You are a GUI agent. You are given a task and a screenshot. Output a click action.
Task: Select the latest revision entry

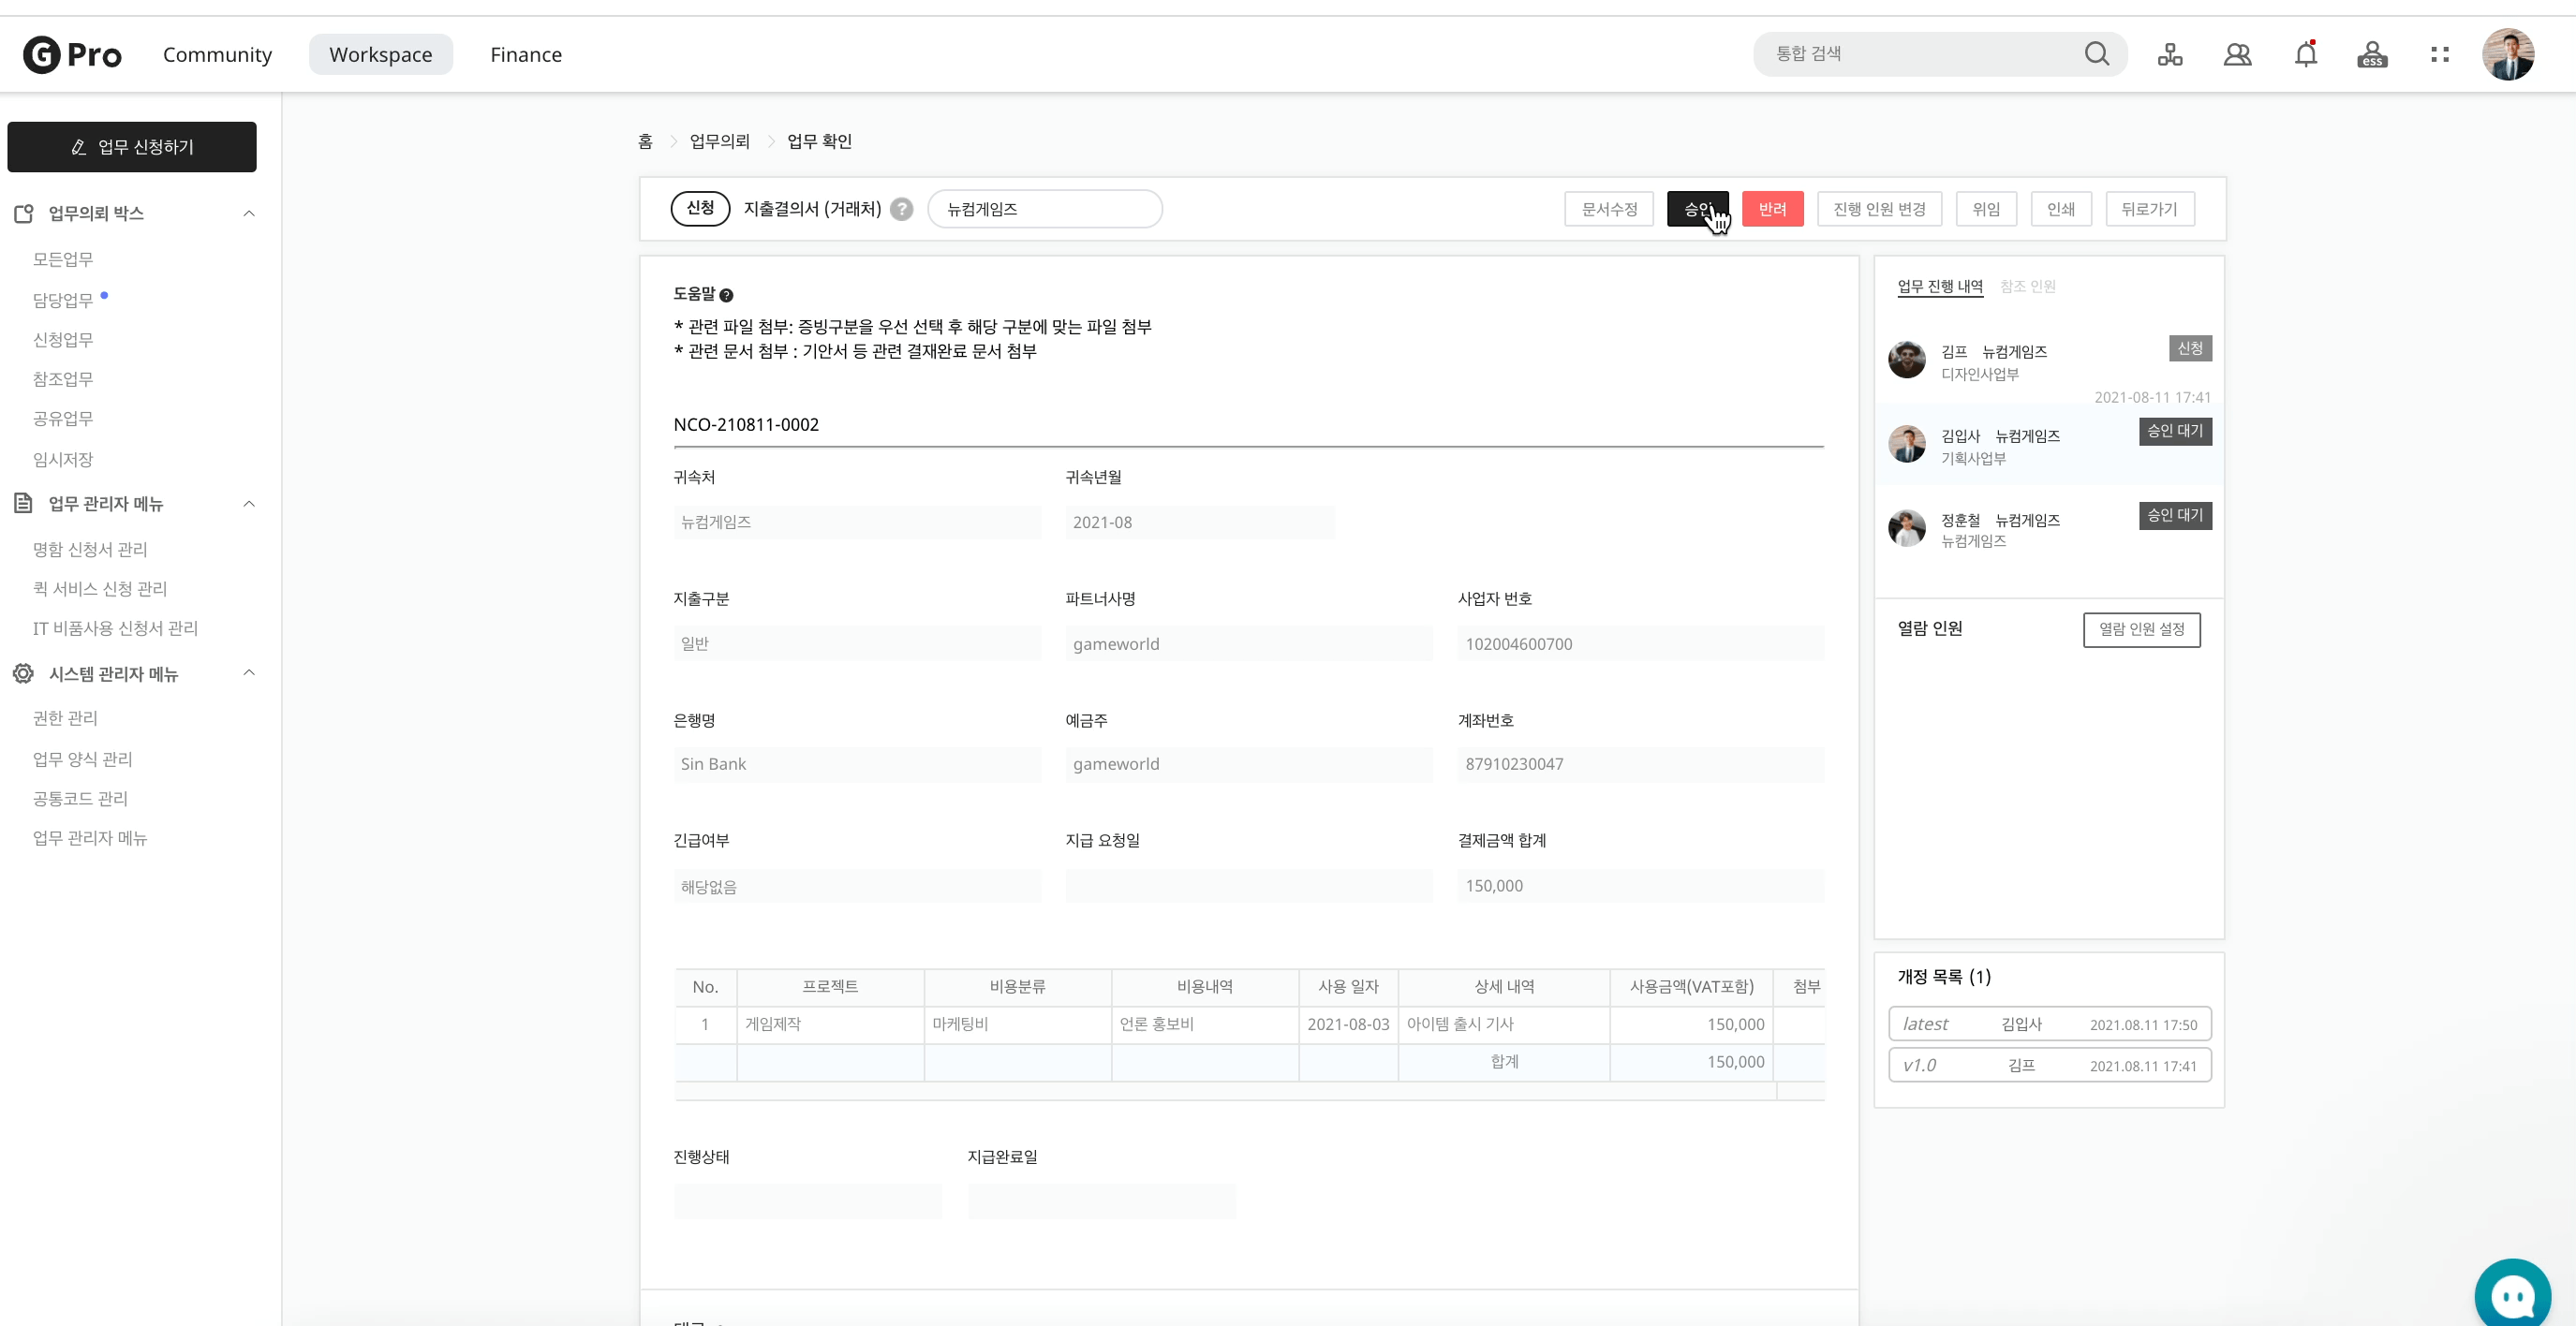(2049, 1024)
